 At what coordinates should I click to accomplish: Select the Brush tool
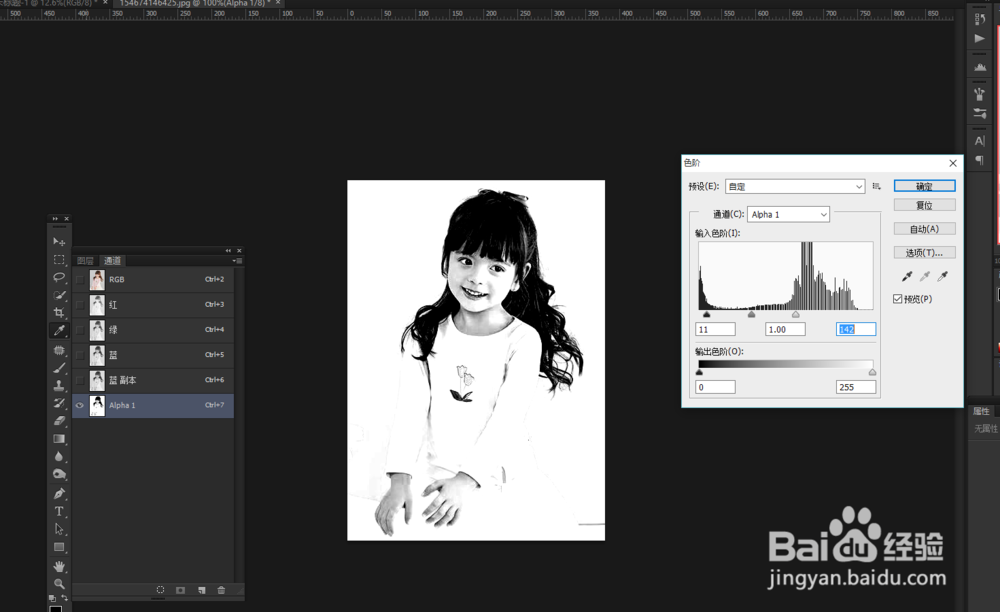pyautogui.click(x=59, y=368)
